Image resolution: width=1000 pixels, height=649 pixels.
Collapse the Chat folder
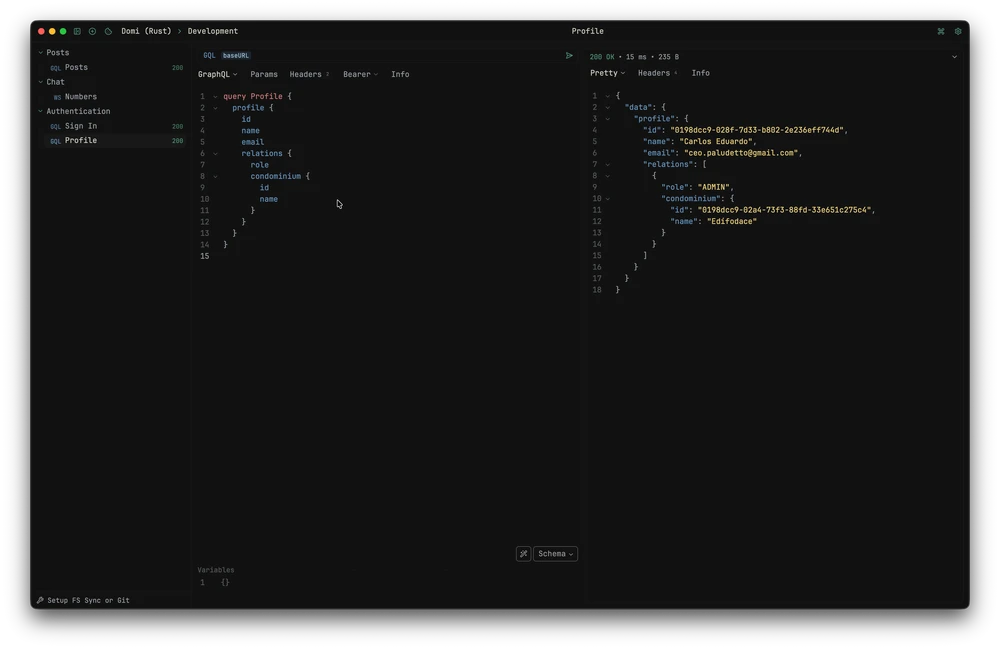pyautogui.click(x=41, y=82)
